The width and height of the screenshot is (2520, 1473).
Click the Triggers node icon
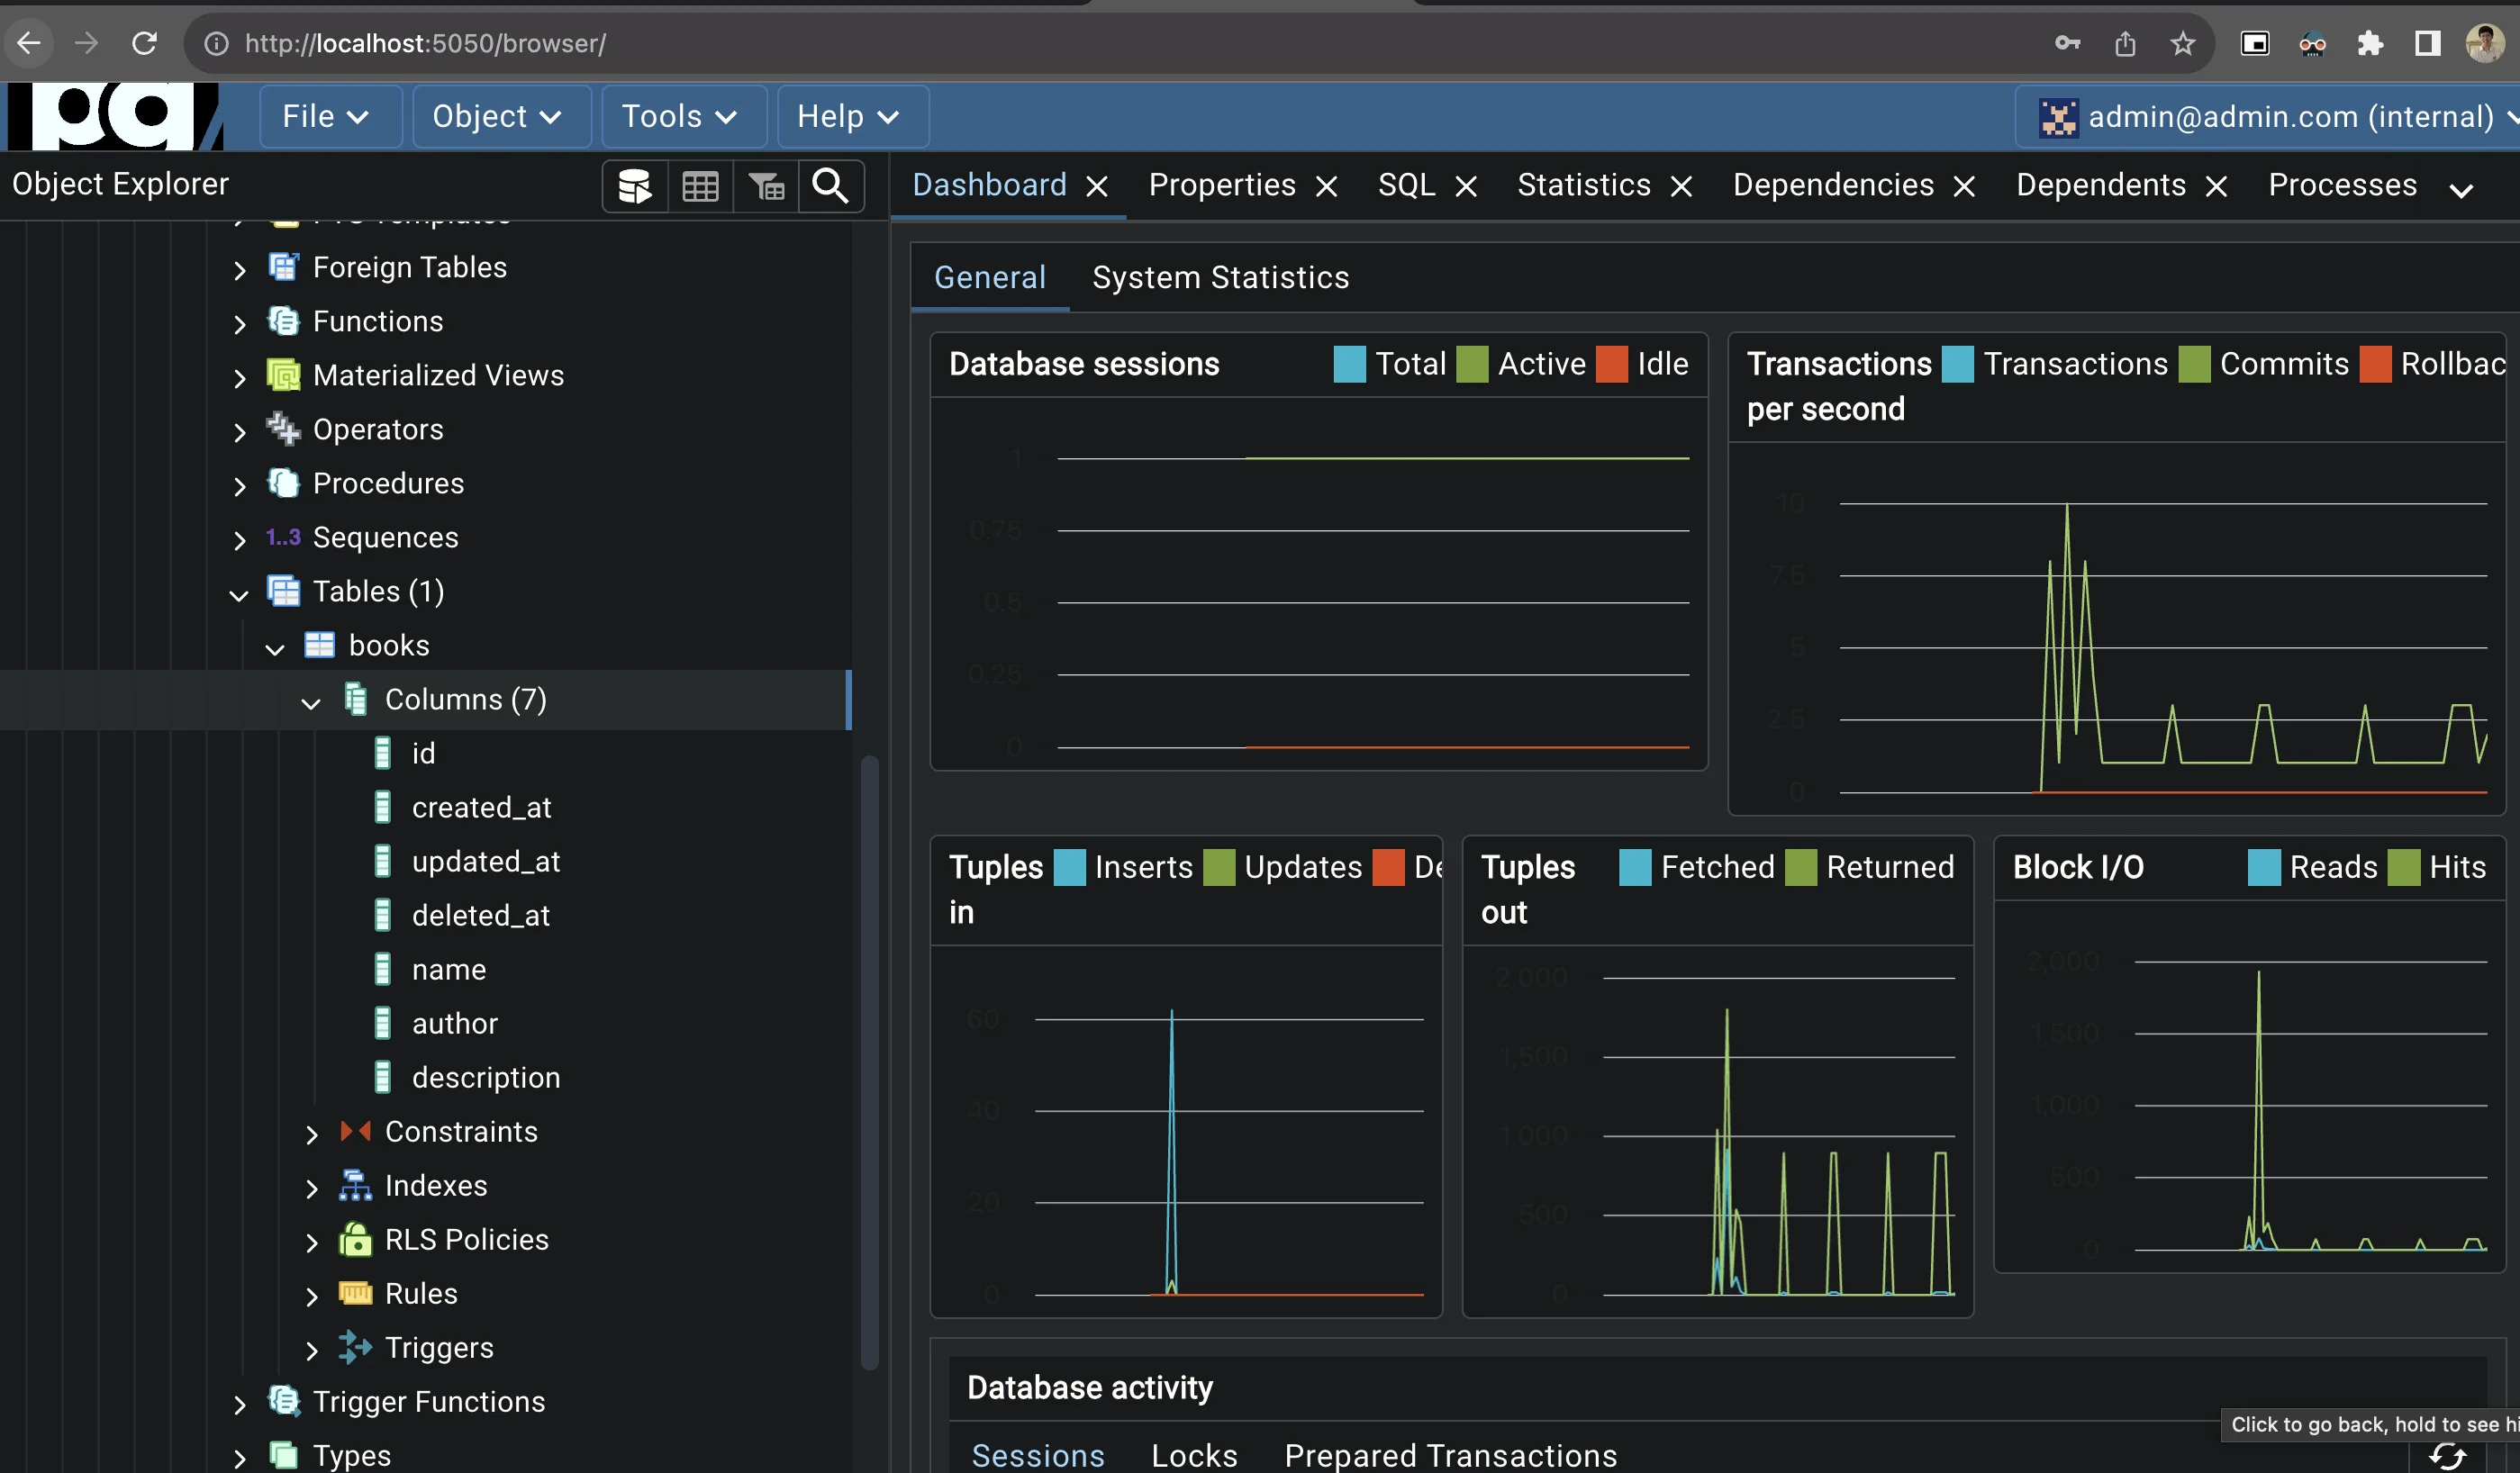(356, 1347)
